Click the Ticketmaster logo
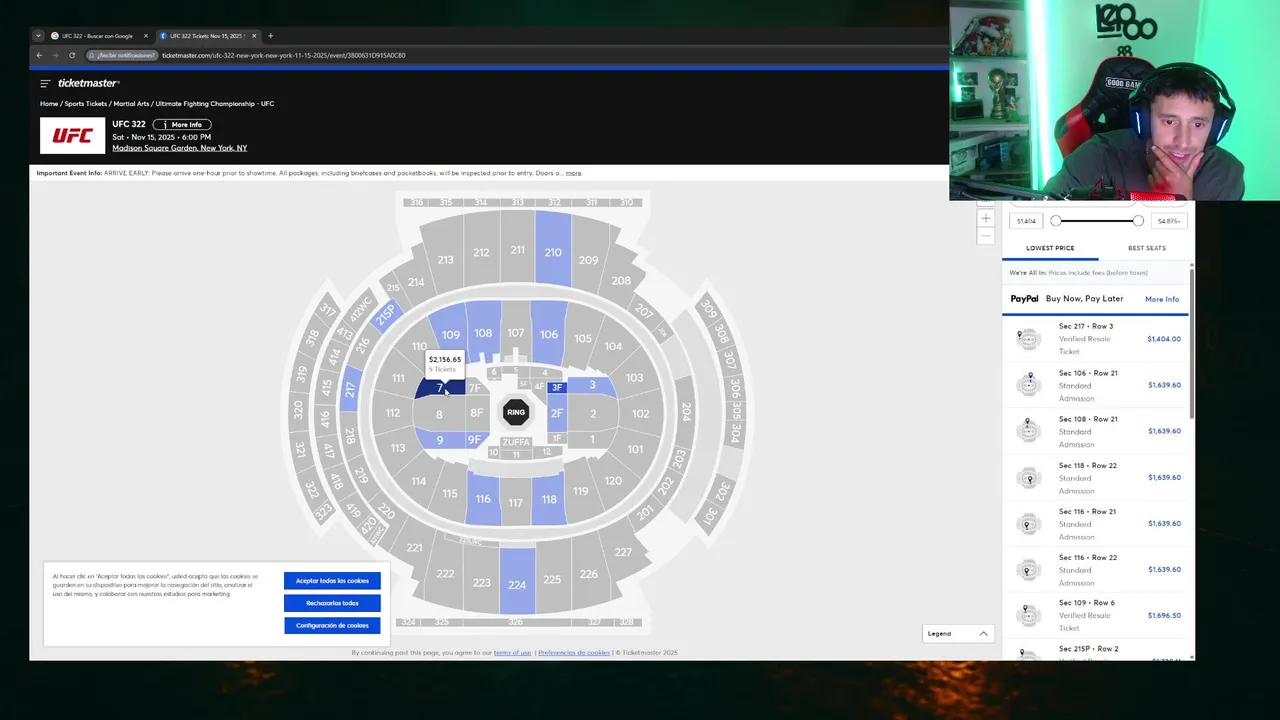This screenshot has height=720, width=1280. 88,83
